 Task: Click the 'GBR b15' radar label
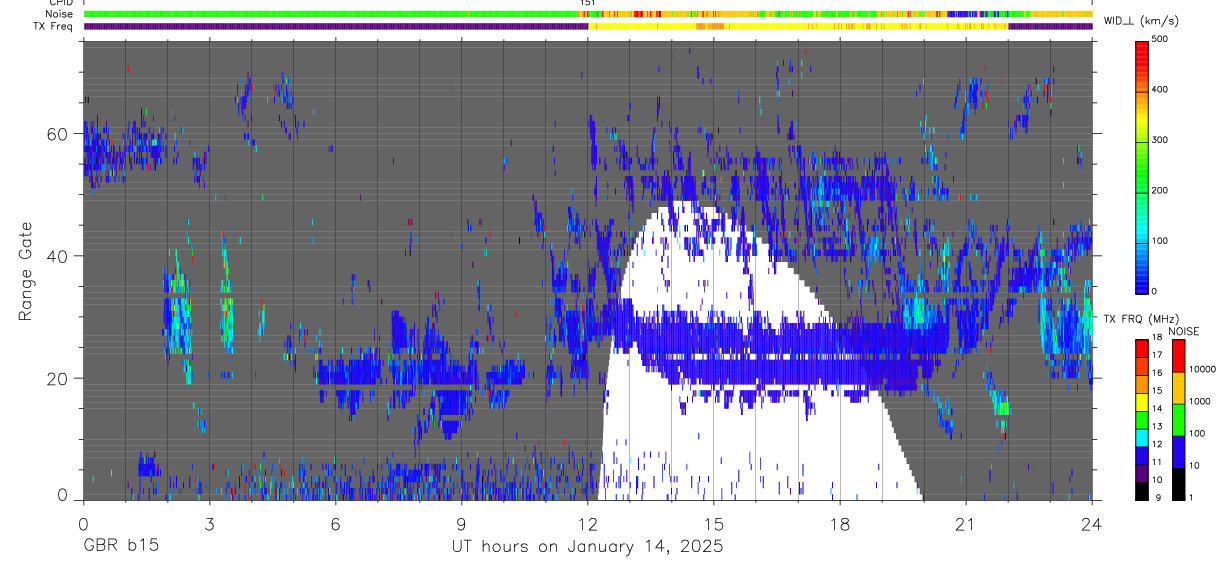pyautogui.click(x=120, y=547)
